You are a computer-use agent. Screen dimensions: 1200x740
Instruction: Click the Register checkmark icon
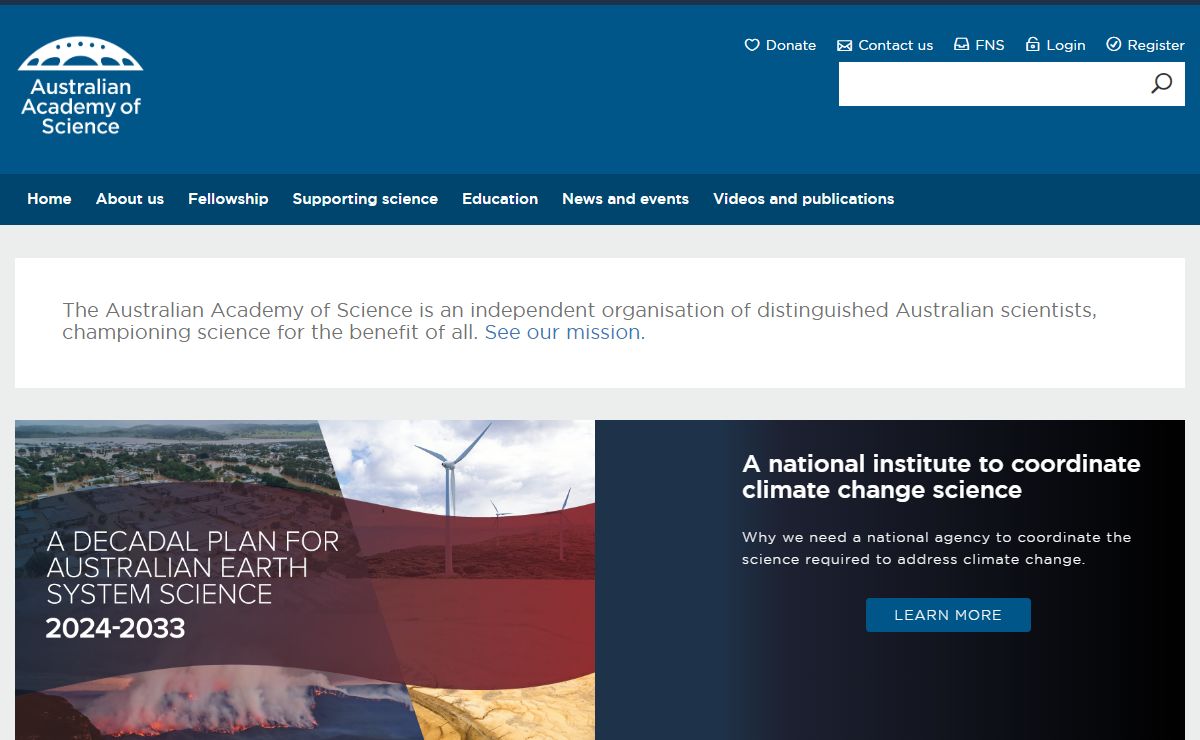point(1114,45)
